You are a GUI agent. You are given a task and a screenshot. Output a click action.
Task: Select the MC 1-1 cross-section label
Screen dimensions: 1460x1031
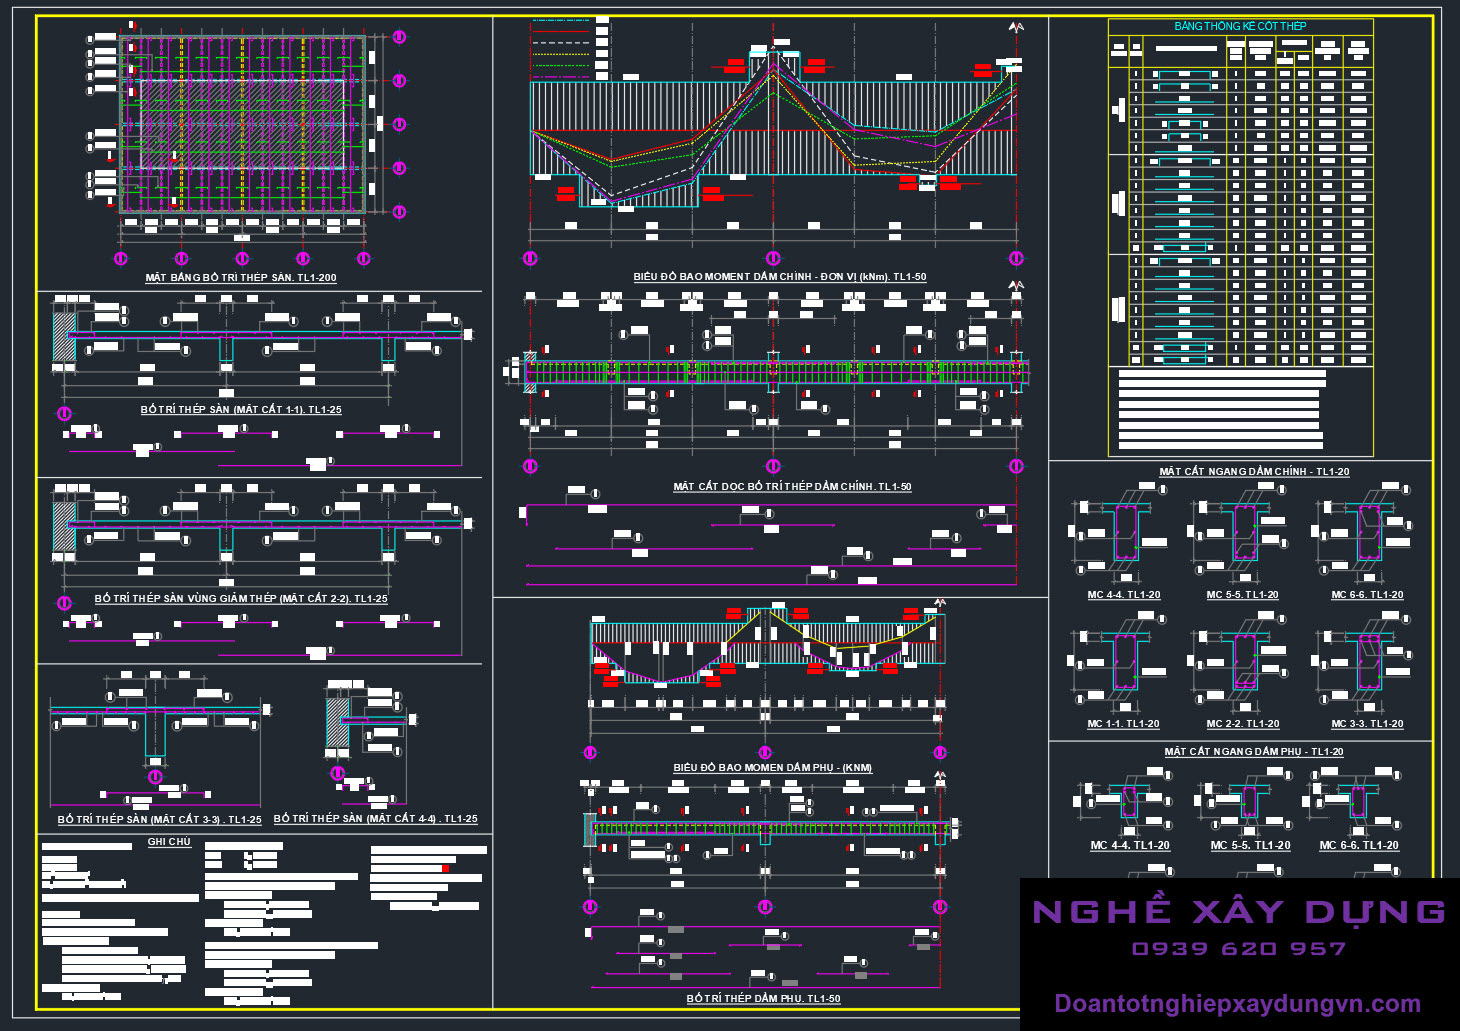coord(1123,723)
